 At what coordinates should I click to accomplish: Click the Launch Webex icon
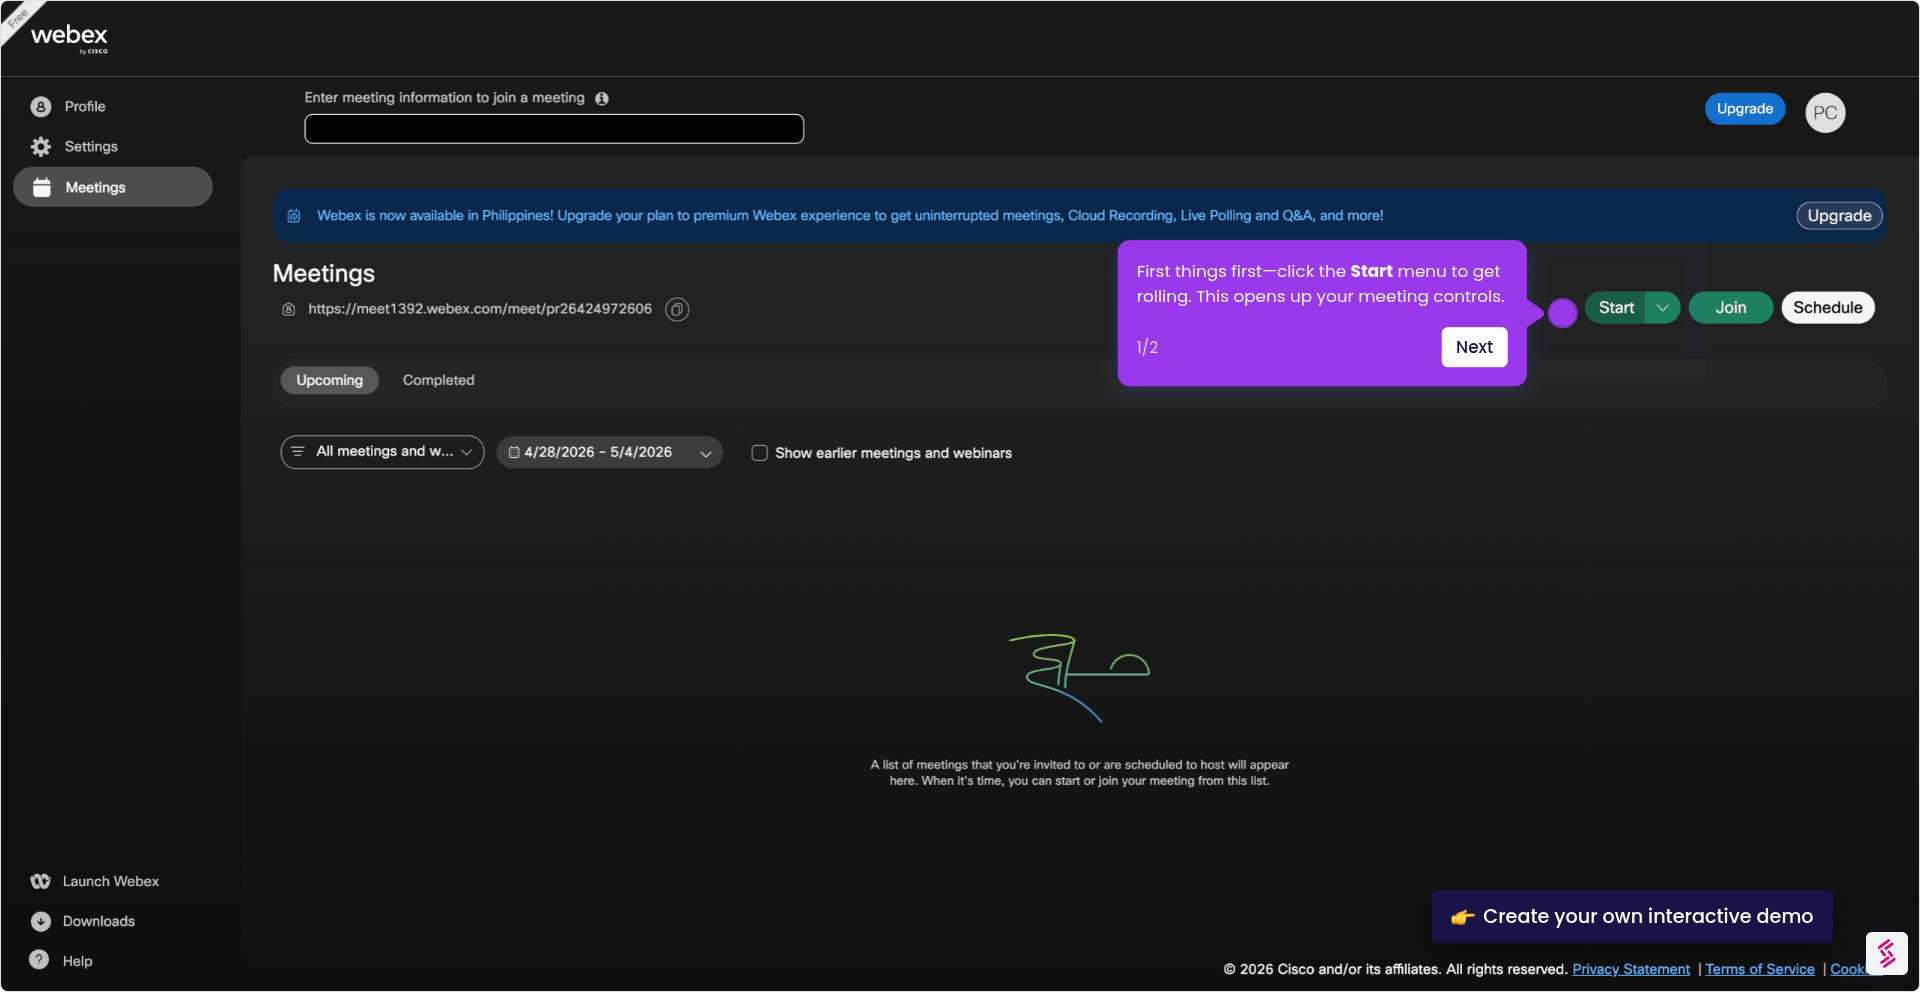tap(40, 881)
